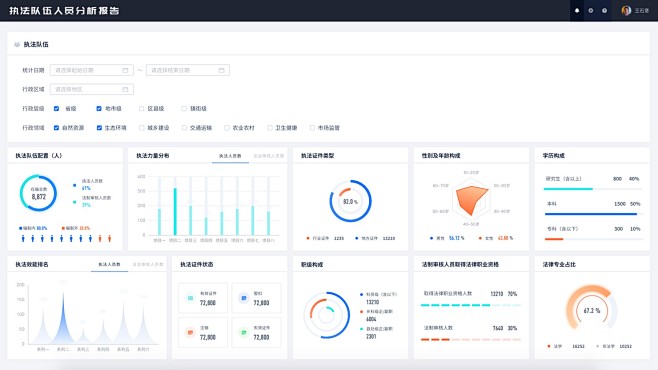
Task: Click the 法学 orange legend dot
Action: click(x=549, y=346)
